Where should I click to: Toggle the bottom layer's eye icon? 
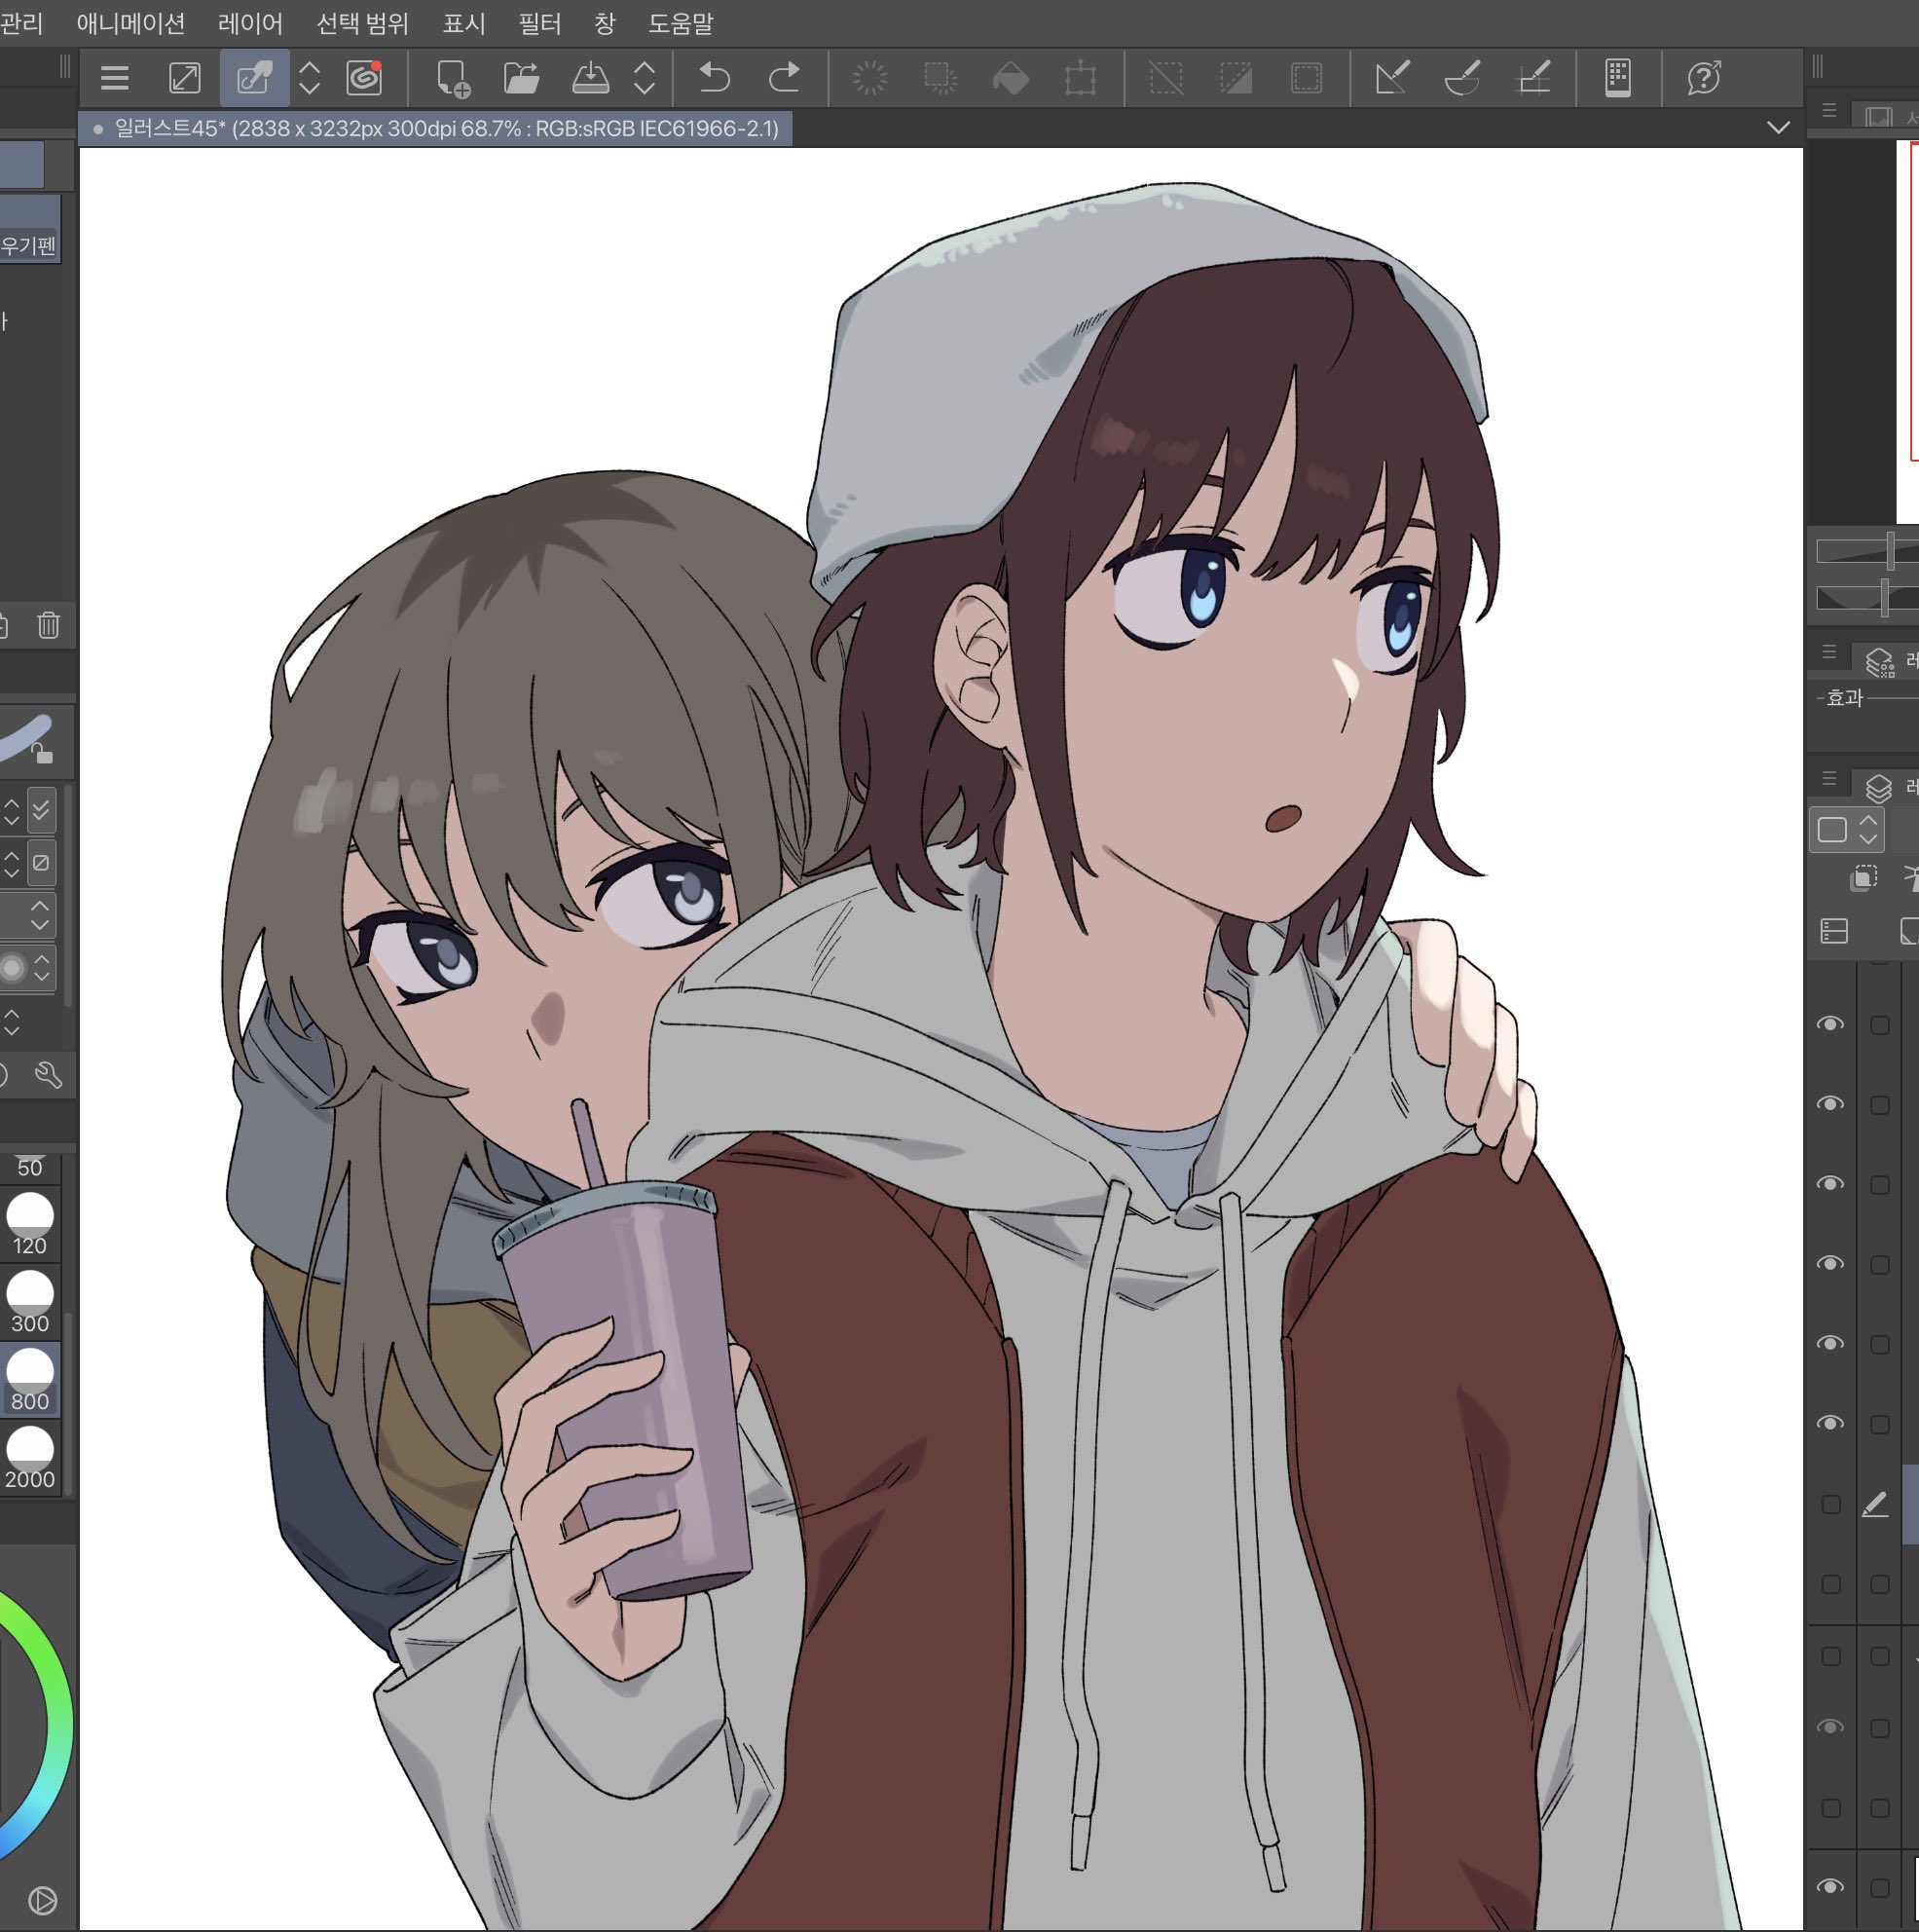[1830, 1886]
